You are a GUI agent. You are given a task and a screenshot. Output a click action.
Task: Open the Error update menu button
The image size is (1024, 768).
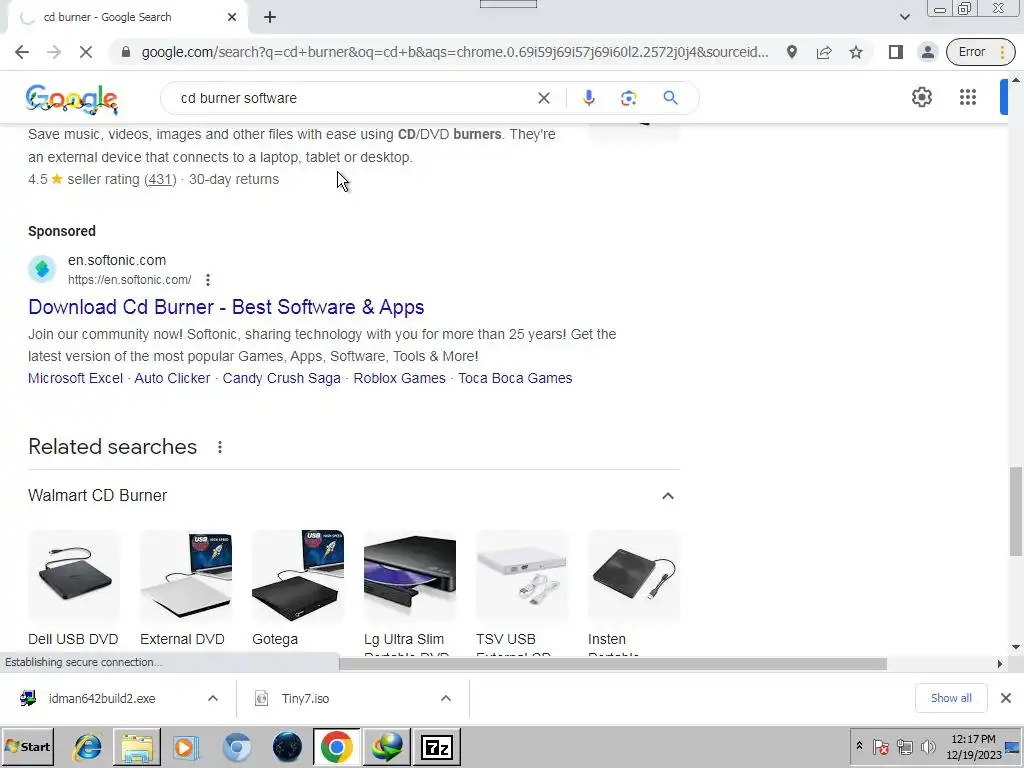click(x=980, y=52)
